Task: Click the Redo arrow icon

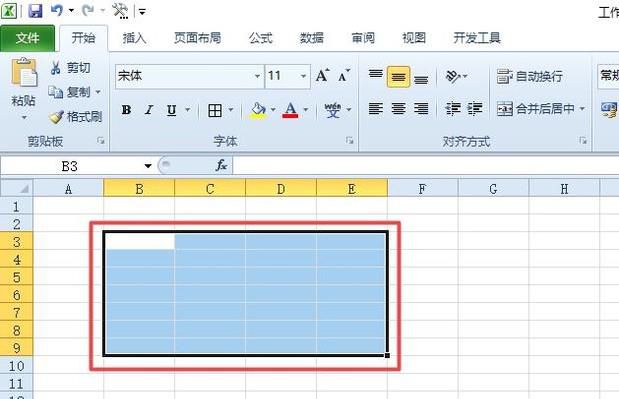Action: click(87, 10)
